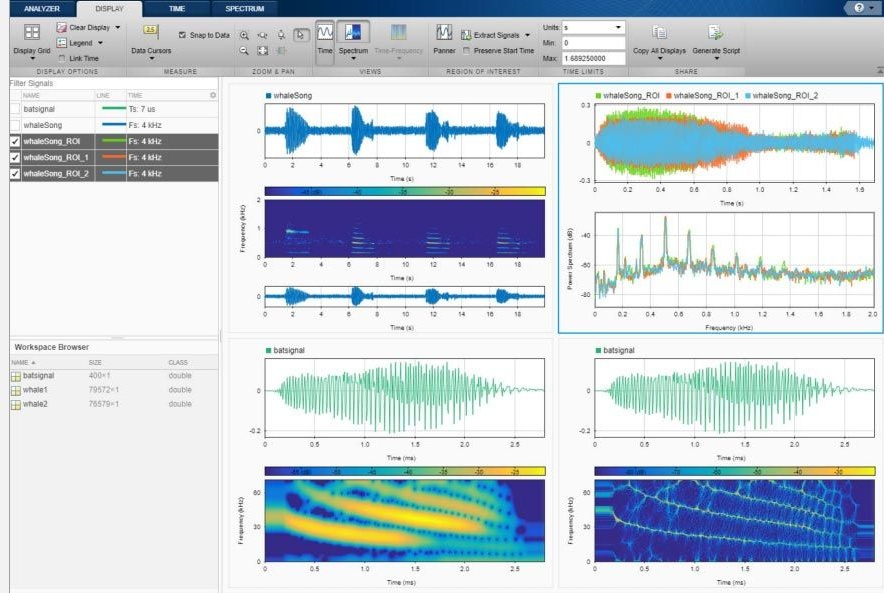Switch to the ANALYZER tab

pyautogui.click(x=42, y=8)
